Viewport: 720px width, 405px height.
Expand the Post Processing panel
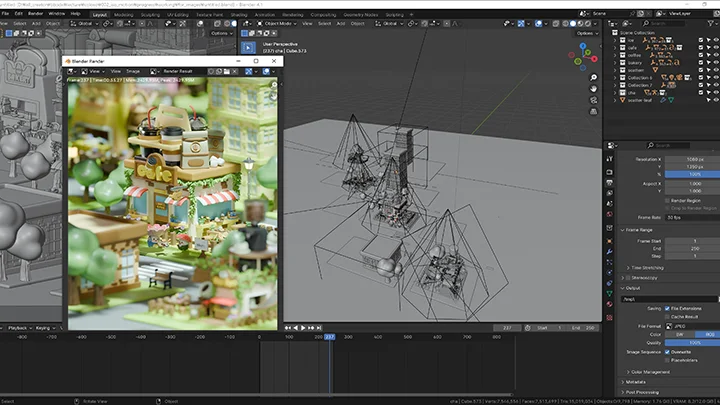(640, 392)
